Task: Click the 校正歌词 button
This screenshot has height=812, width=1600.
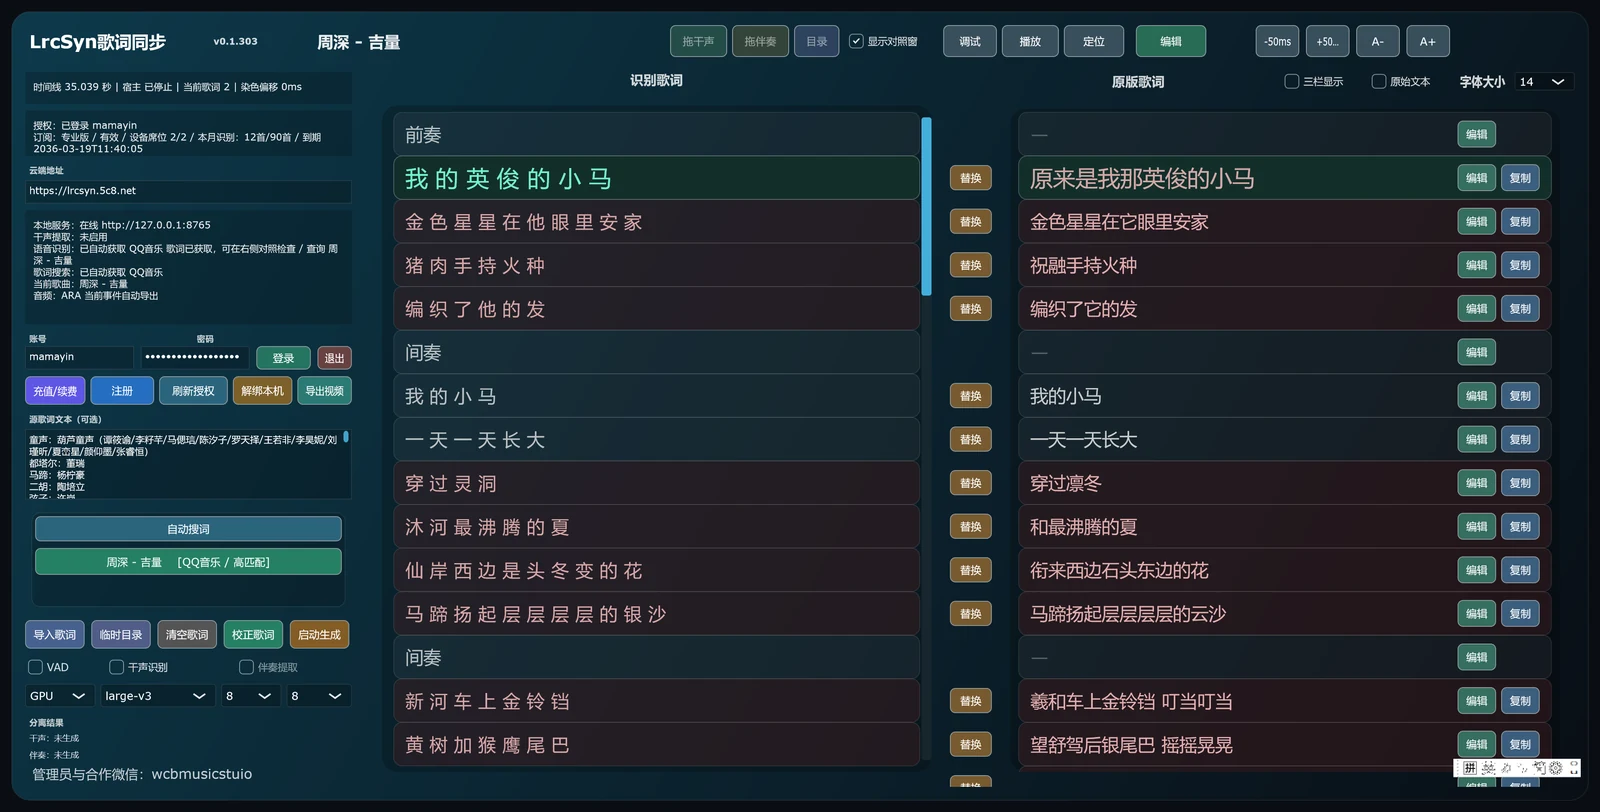Action: (253, 635)
